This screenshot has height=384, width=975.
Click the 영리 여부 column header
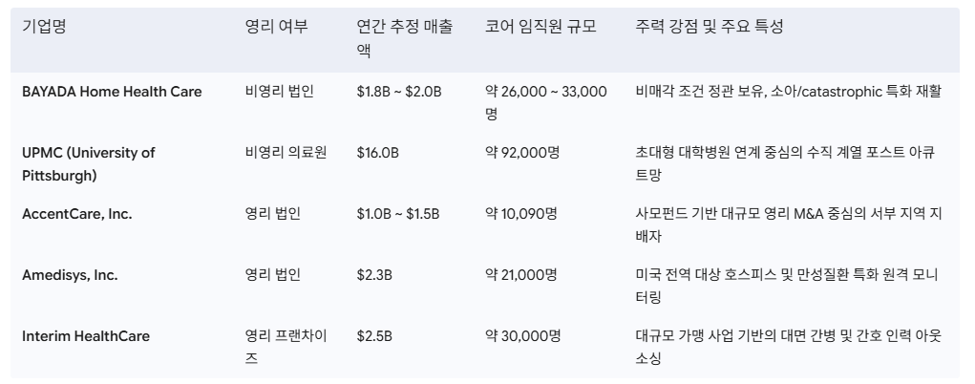pos(276,27)
